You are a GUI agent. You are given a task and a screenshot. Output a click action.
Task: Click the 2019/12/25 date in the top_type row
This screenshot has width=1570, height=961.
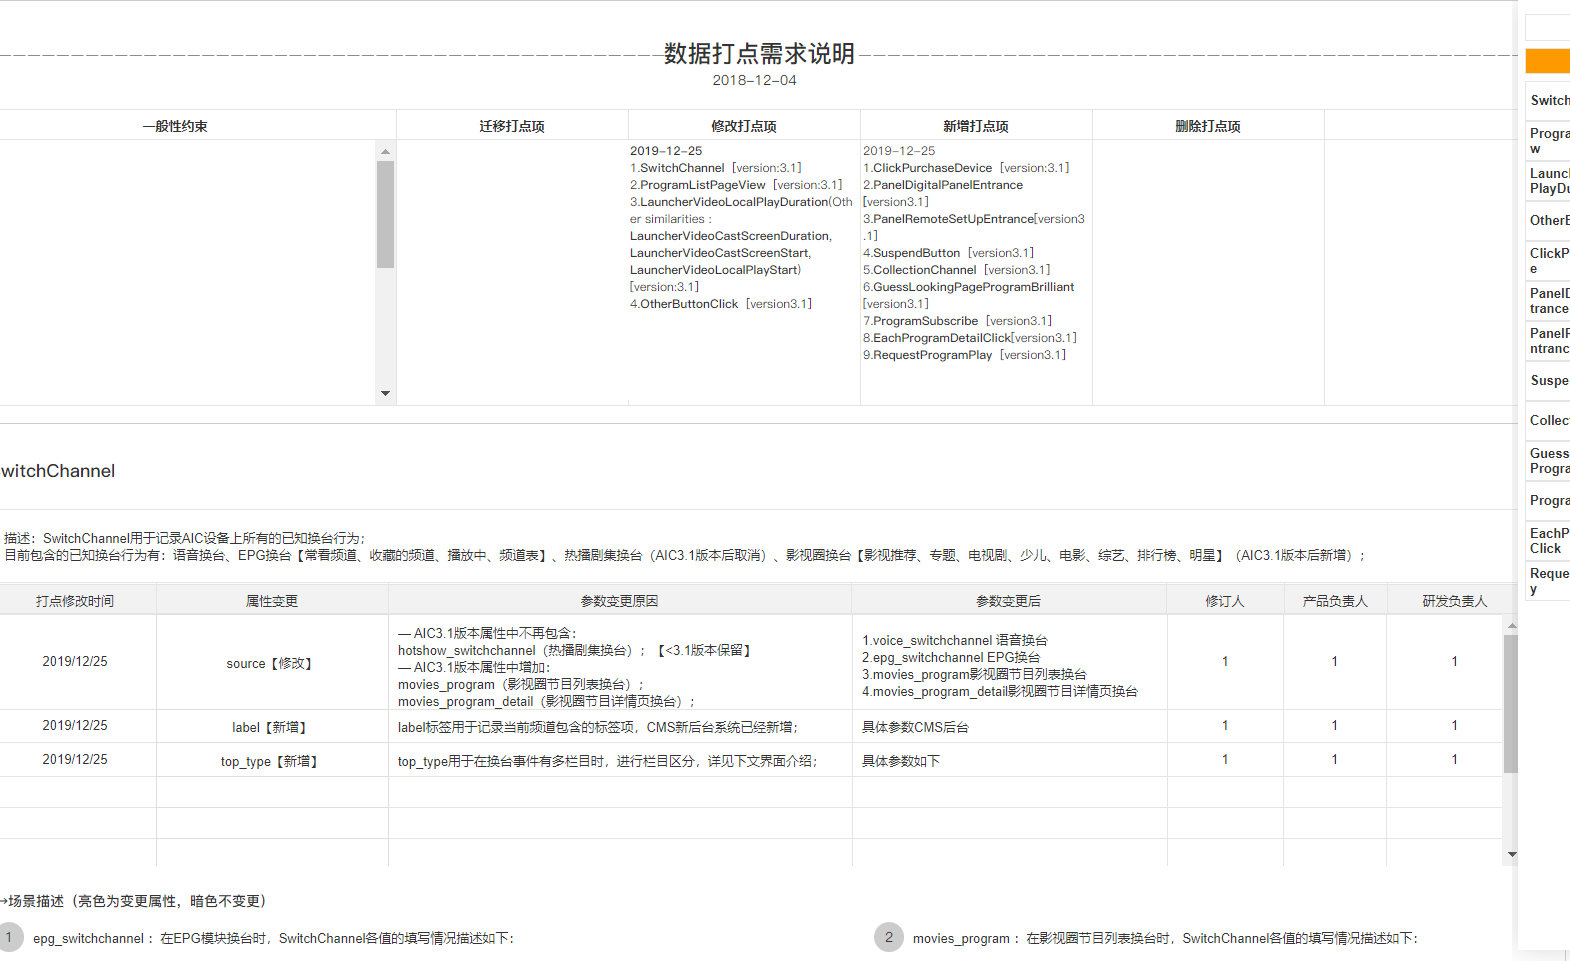[75, 759]
